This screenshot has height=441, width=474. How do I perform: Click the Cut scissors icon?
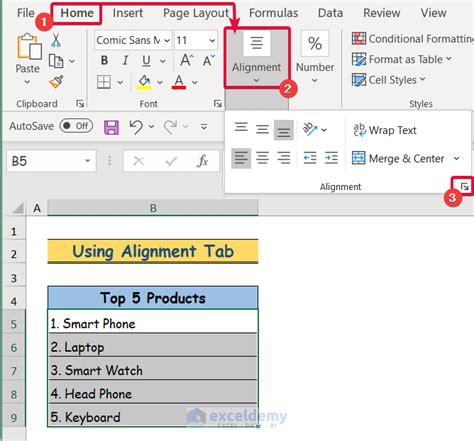(56, 40)
